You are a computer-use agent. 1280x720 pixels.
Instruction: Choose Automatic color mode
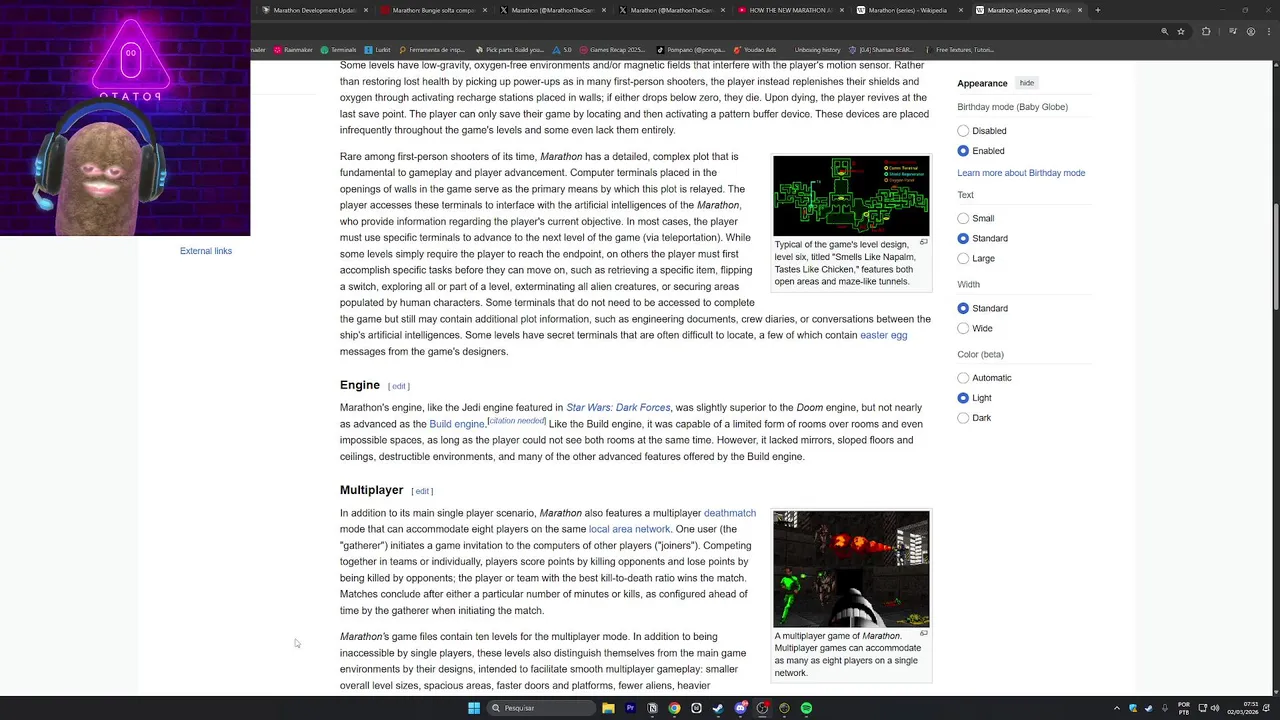point(963,378)
